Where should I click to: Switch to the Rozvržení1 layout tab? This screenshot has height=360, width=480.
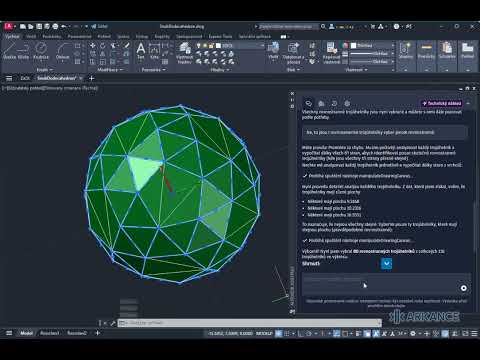pyautogui.click(x=49, y=333)
